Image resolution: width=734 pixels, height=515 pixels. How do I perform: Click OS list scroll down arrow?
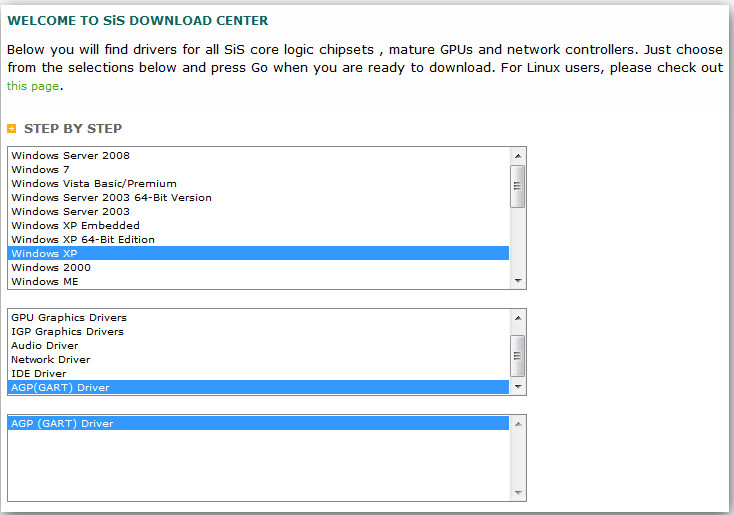pos(518,281)
